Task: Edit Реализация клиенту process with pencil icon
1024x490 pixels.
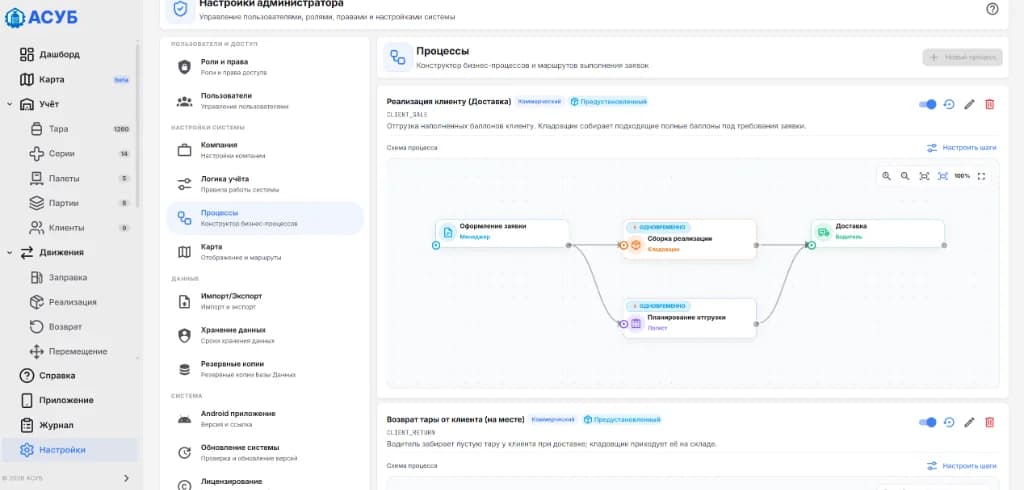Action: tap(969, 105)
